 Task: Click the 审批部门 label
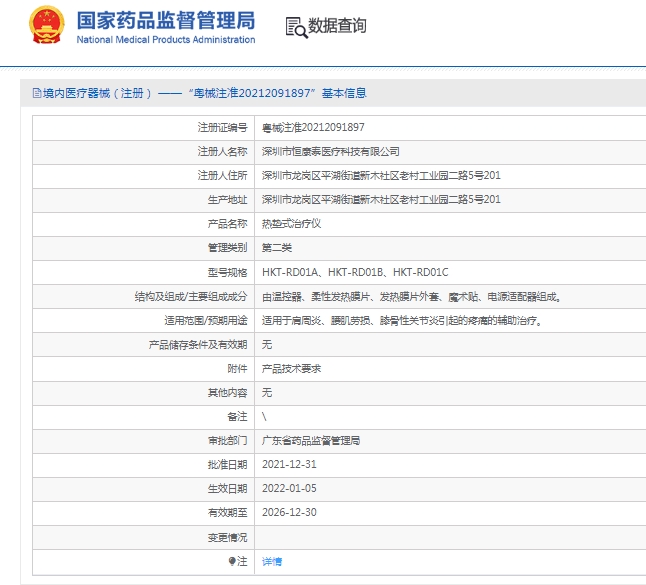click(x=227, y=441)
